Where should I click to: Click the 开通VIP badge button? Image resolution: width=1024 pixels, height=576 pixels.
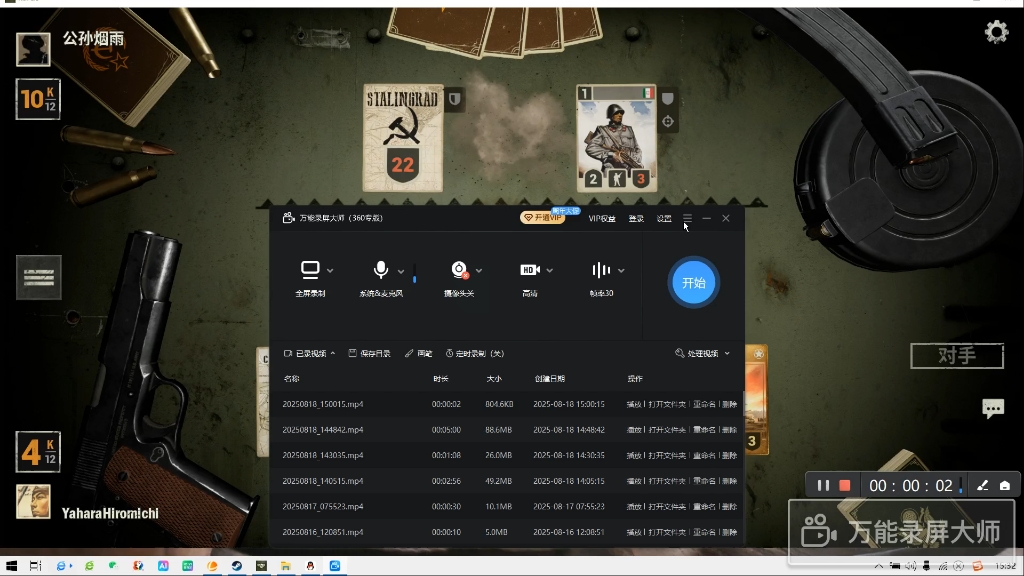543,217
